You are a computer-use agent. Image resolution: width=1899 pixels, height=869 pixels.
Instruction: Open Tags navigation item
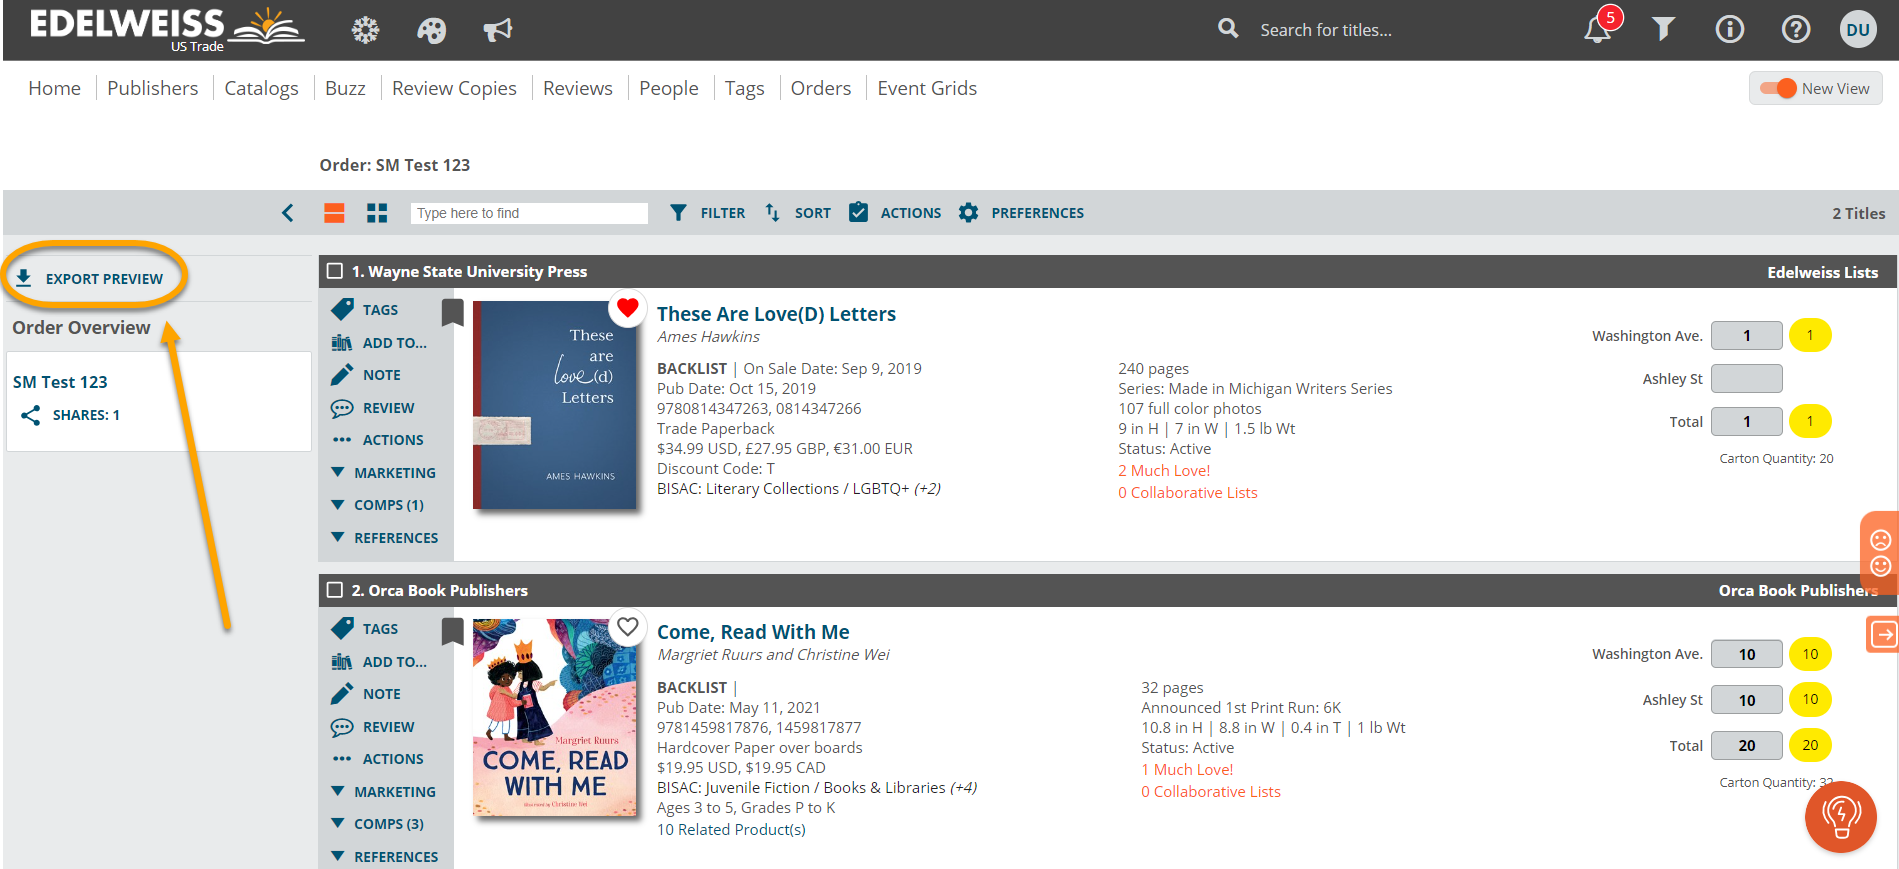(744, 88)
